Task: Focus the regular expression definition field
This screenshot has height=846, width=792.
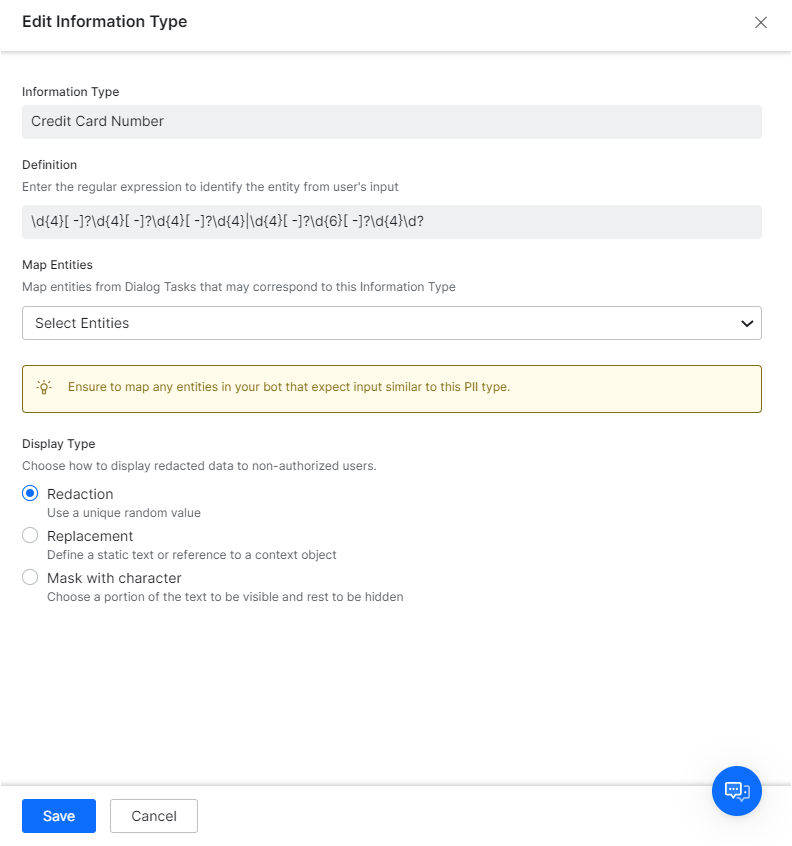Action: click(392, 222)
